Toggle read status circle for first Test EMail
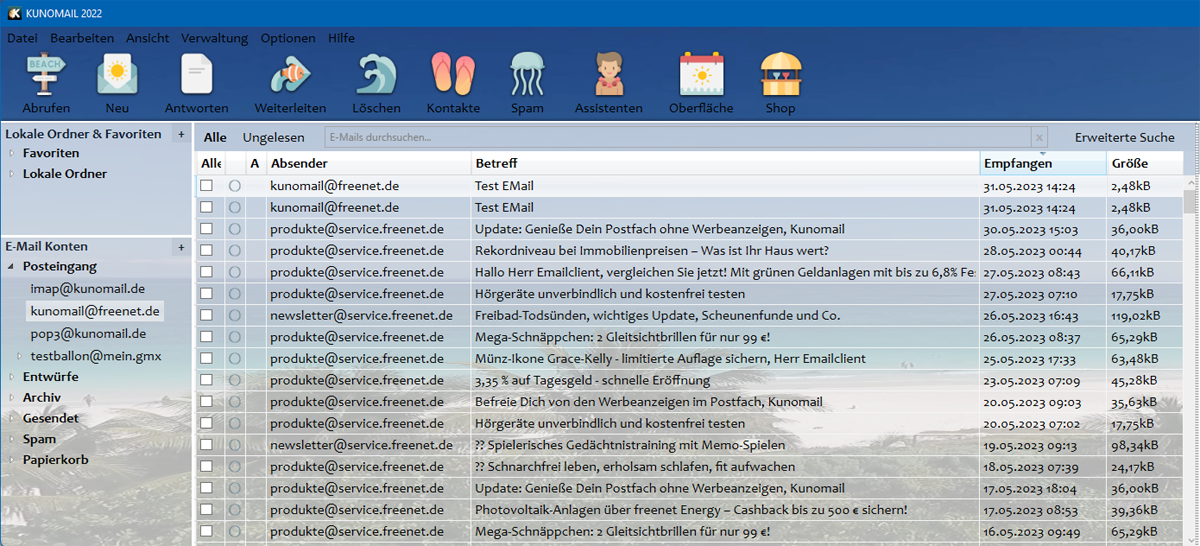The image size is (1200, 546). [235, 186]
